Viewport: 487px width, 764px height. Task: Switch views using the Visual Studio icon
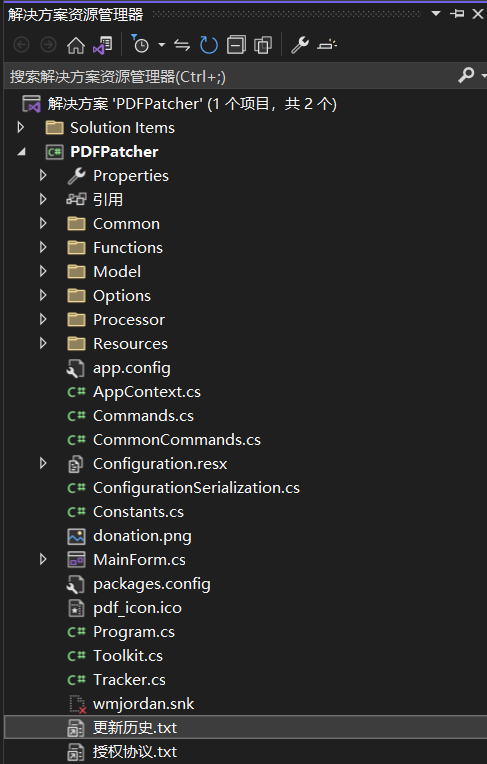103,45
